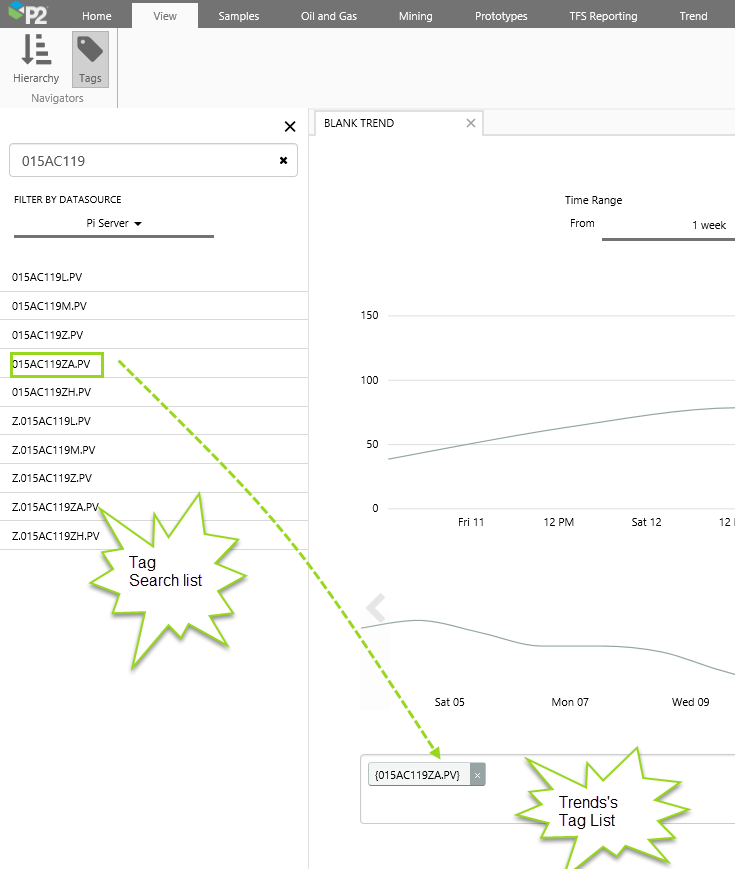Toggle the Tags navigator

[90, 59]
